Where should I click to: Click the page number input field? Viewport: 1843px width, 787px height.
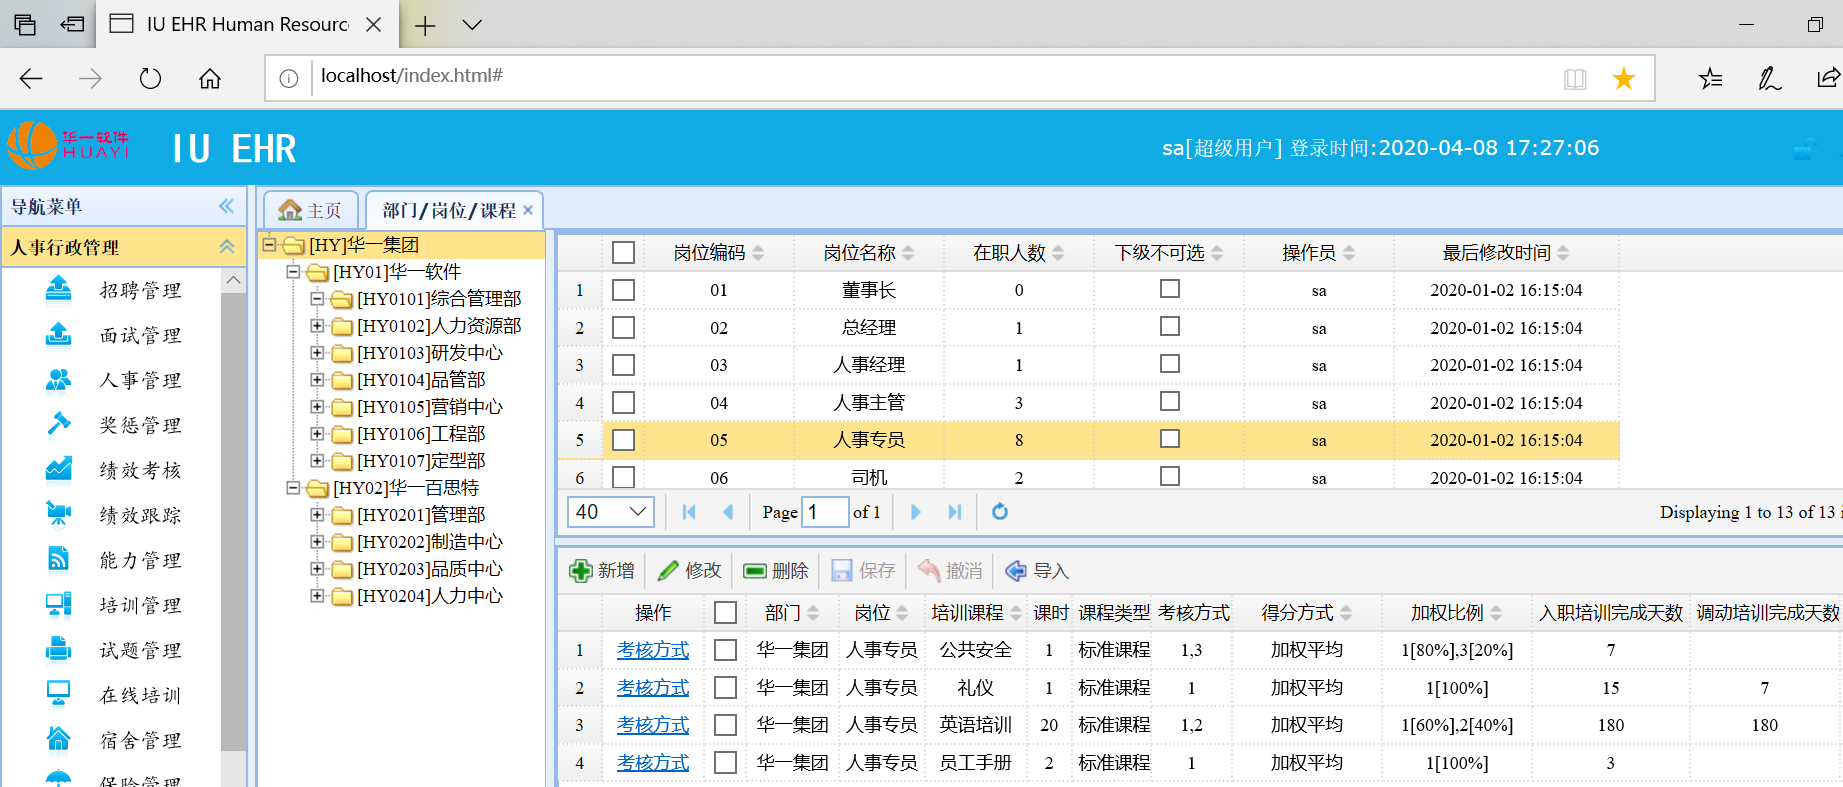pos(826,512)
